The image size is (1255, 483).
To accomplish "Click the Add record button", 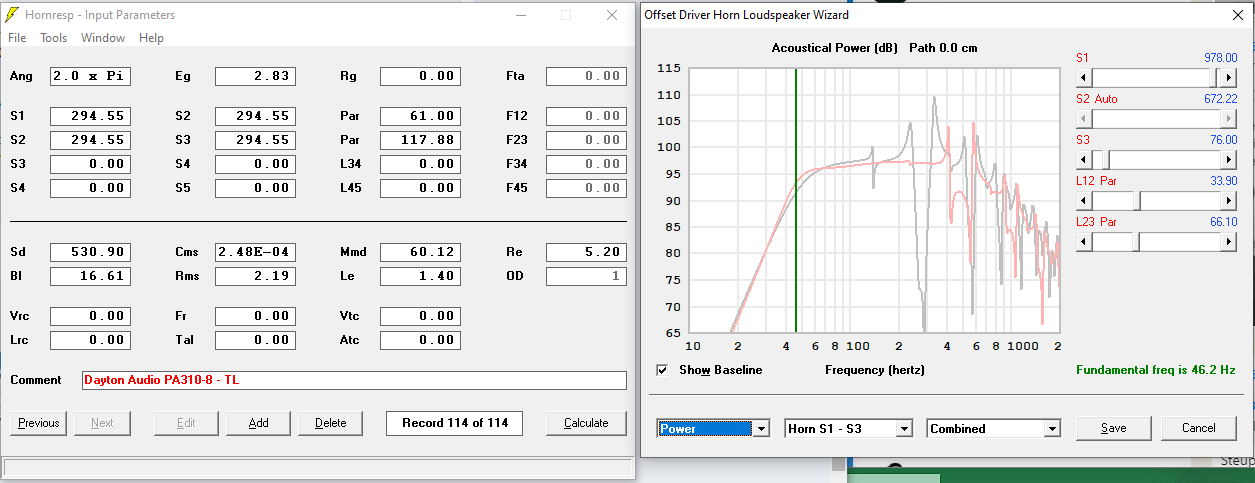I will [x=259, y=423].
